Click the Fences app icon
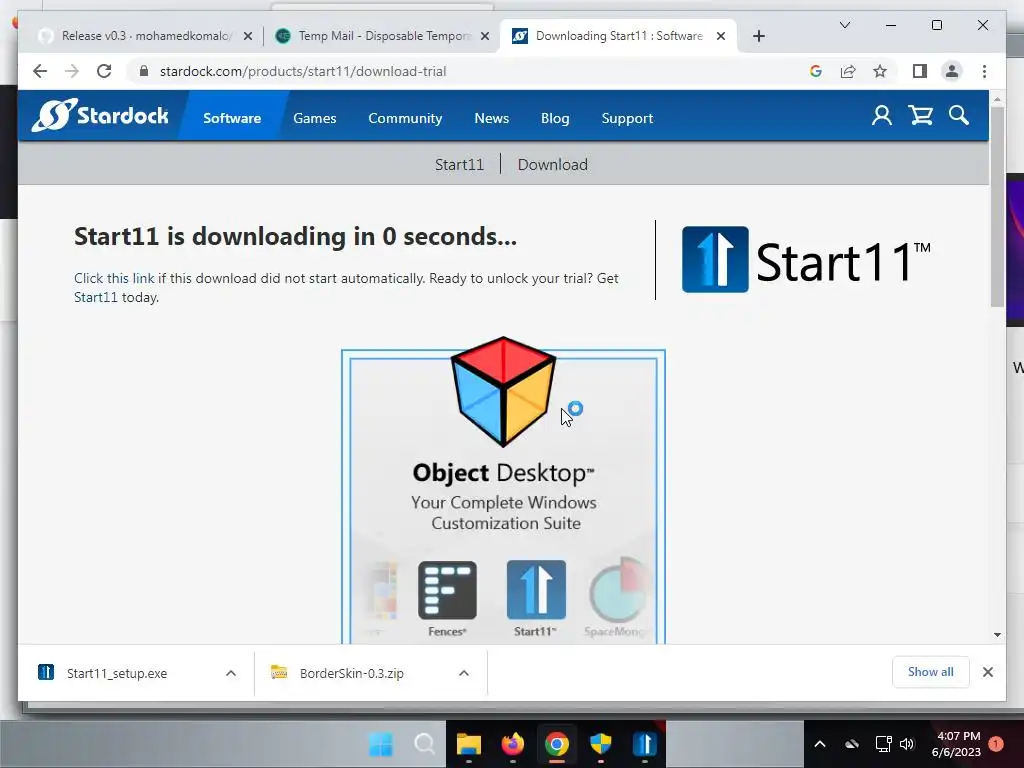Viewport: 1024px width, 768px height. [447, 590]
